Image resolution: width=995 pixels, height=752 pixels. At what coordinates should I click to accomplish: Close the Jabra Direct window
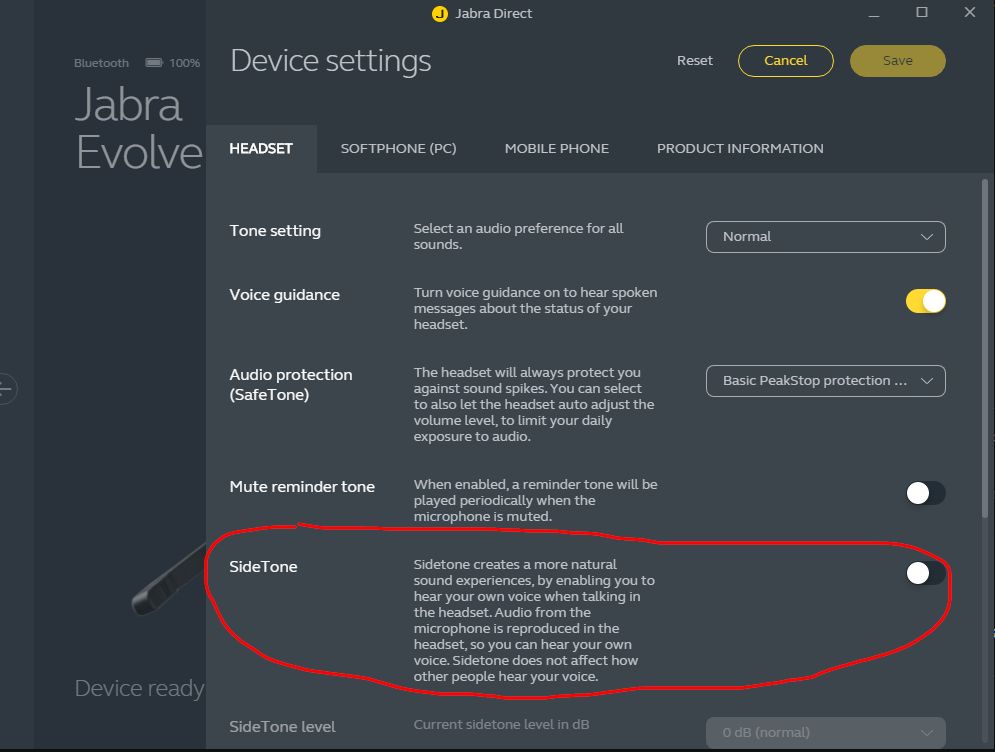coord(970,12)
